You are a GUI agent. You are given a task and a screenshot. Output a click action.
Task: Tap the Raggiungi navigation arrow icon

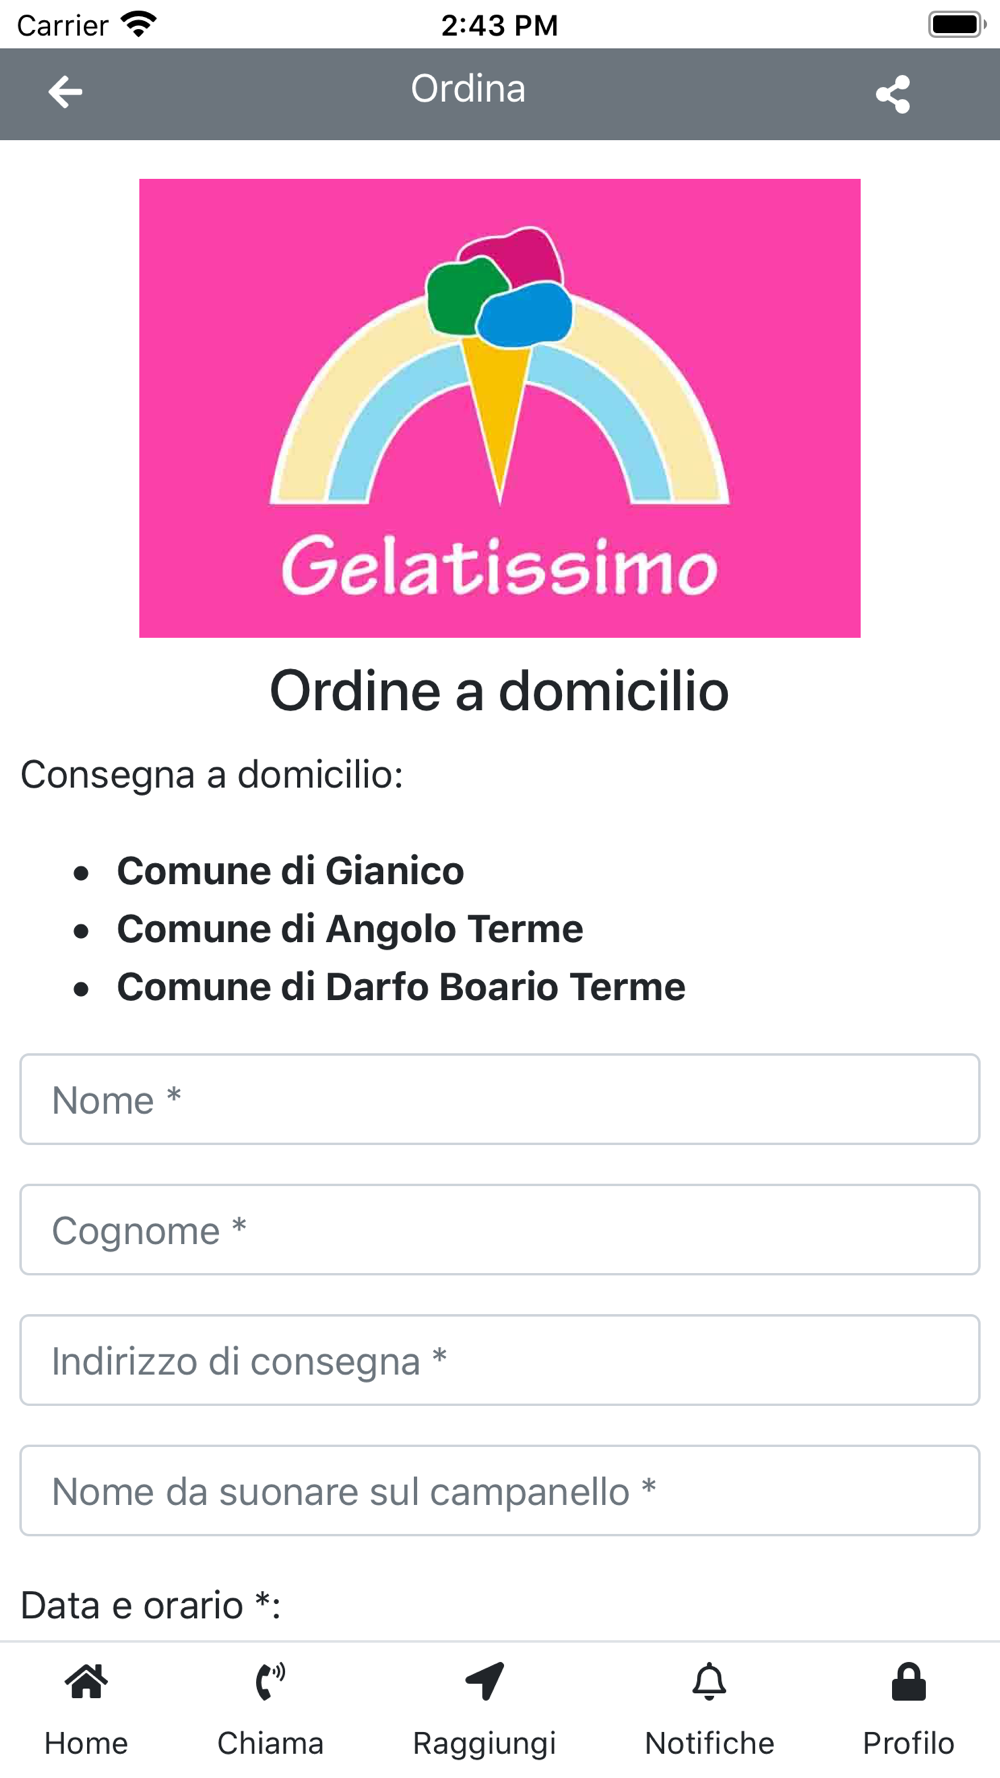pyautogui.click(x=485, y=1682)
